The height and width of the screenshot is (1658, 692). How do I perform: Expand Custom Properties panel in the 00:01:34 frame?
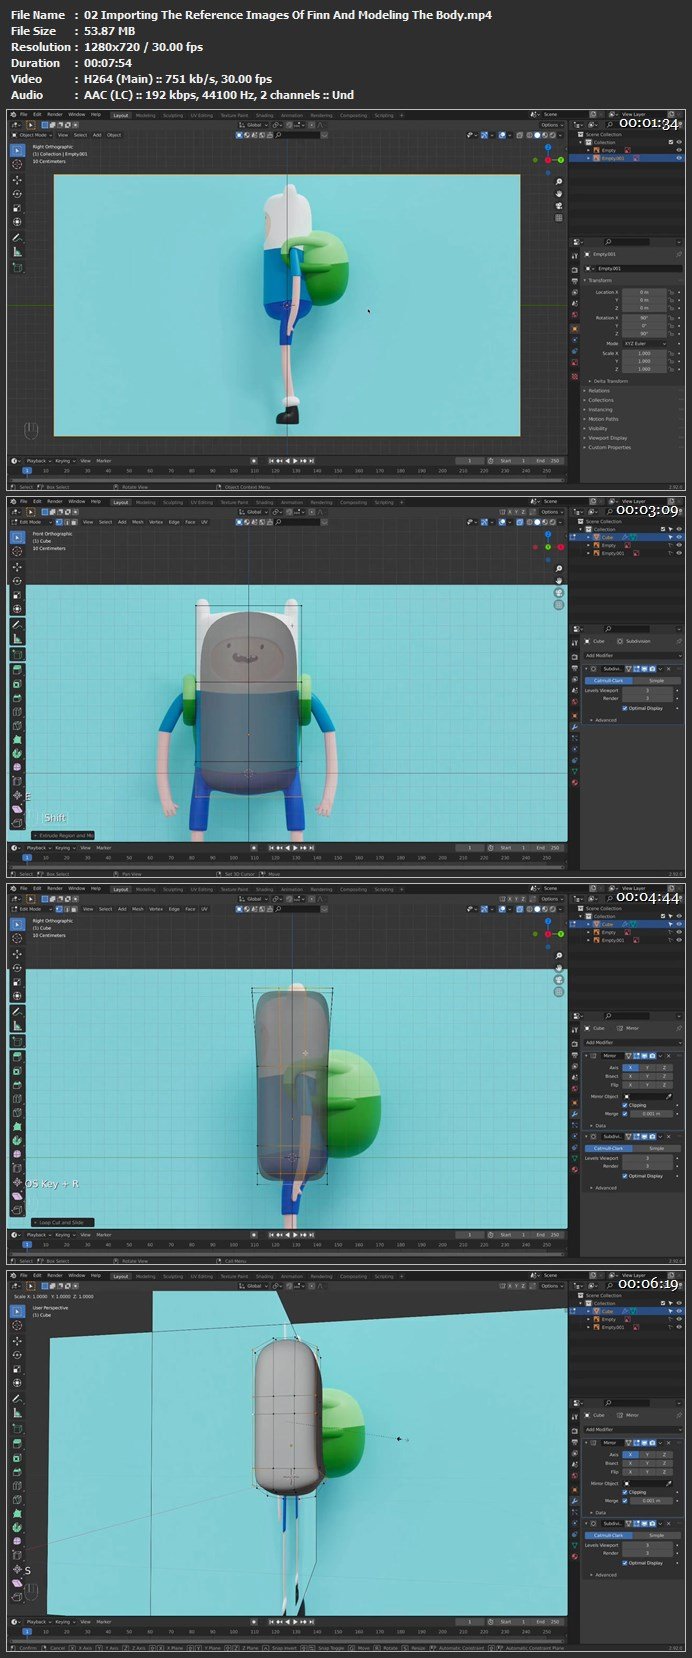point(609,447)
